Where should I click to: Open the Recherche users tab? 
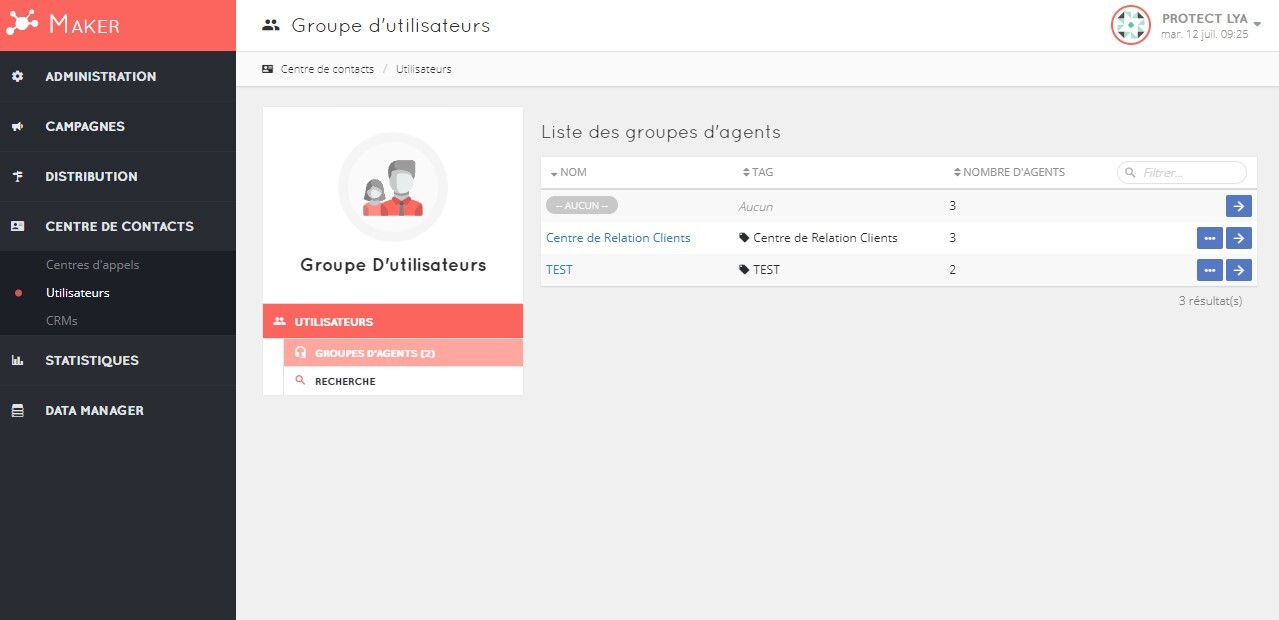[x=345, y=381]
